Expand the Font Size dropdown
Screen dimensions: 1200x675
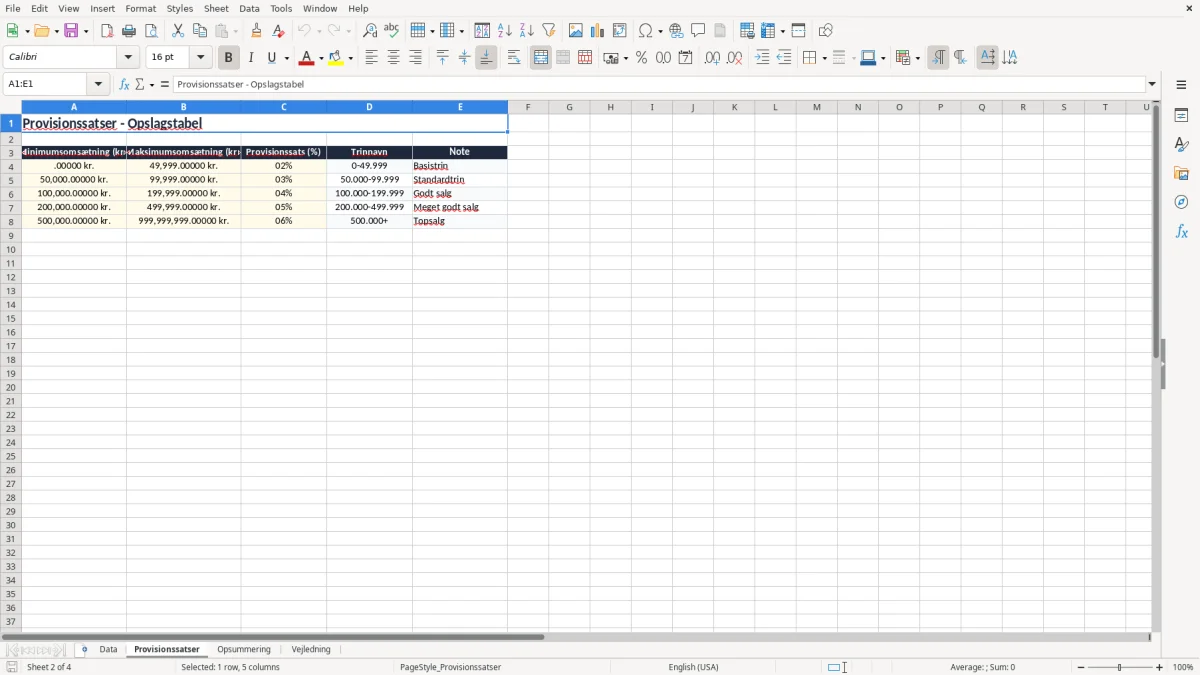point(200,58)
